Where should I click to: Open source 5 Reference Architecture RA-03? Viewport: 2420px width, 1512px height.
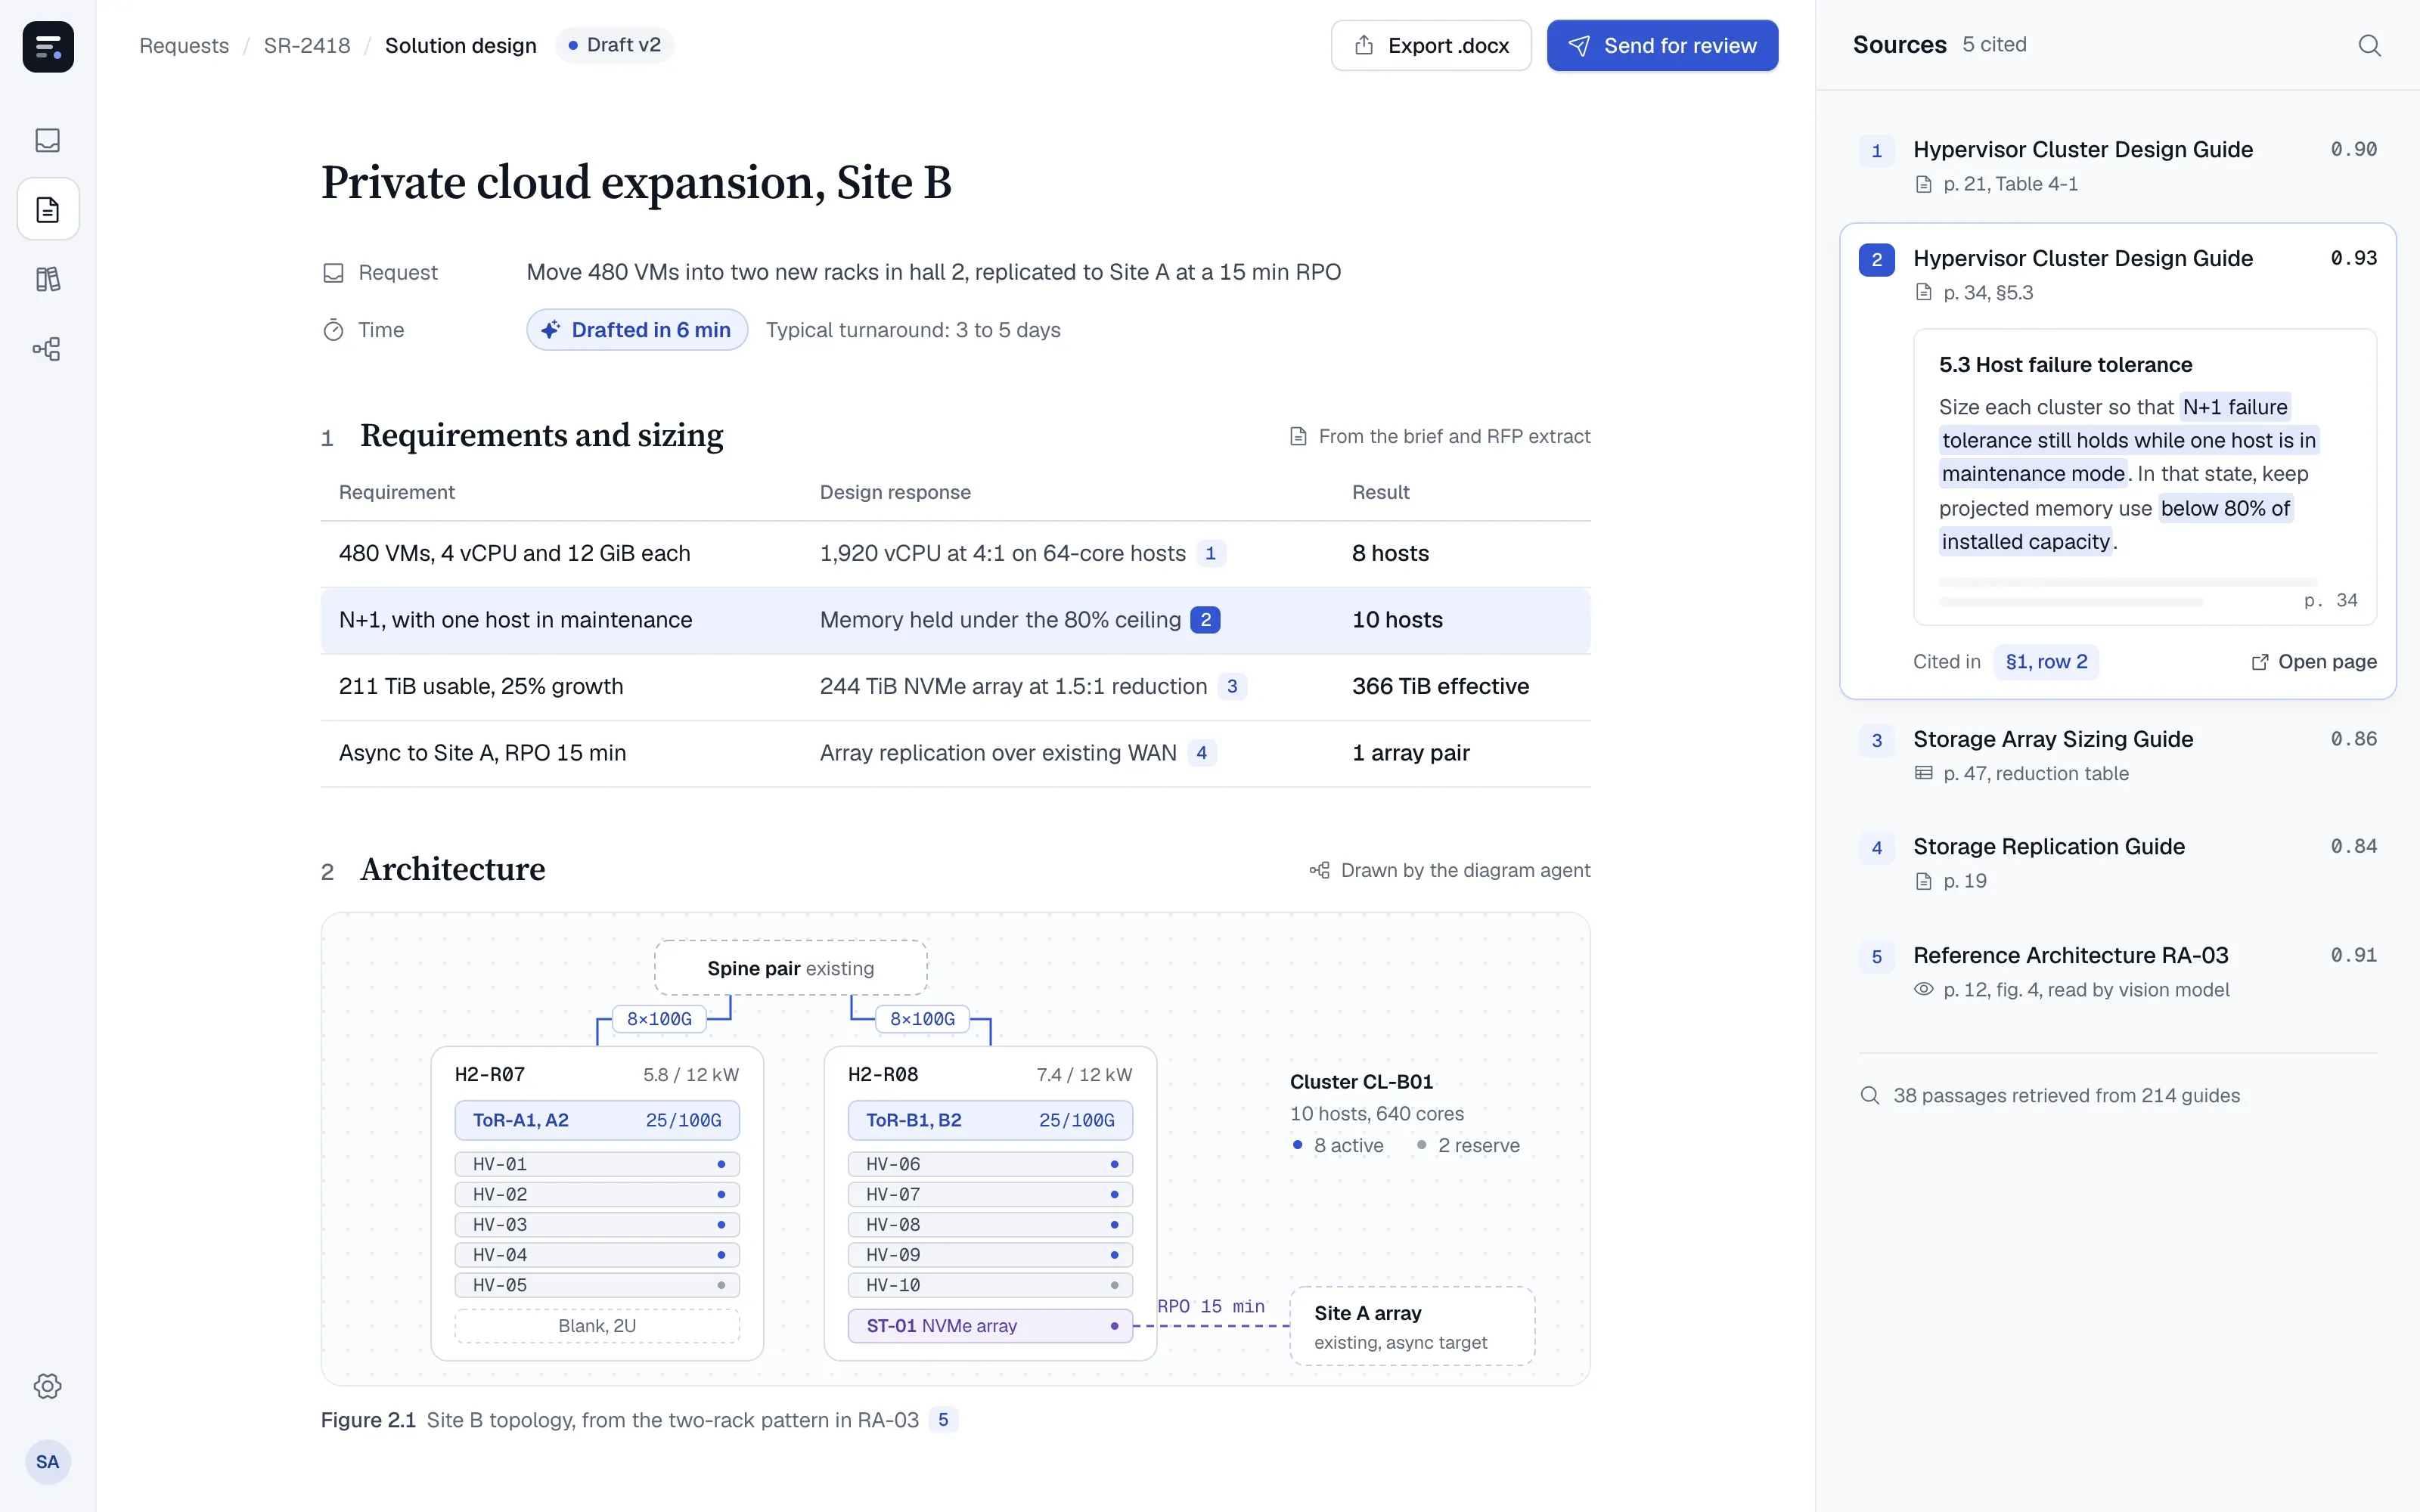[2117, 972]
